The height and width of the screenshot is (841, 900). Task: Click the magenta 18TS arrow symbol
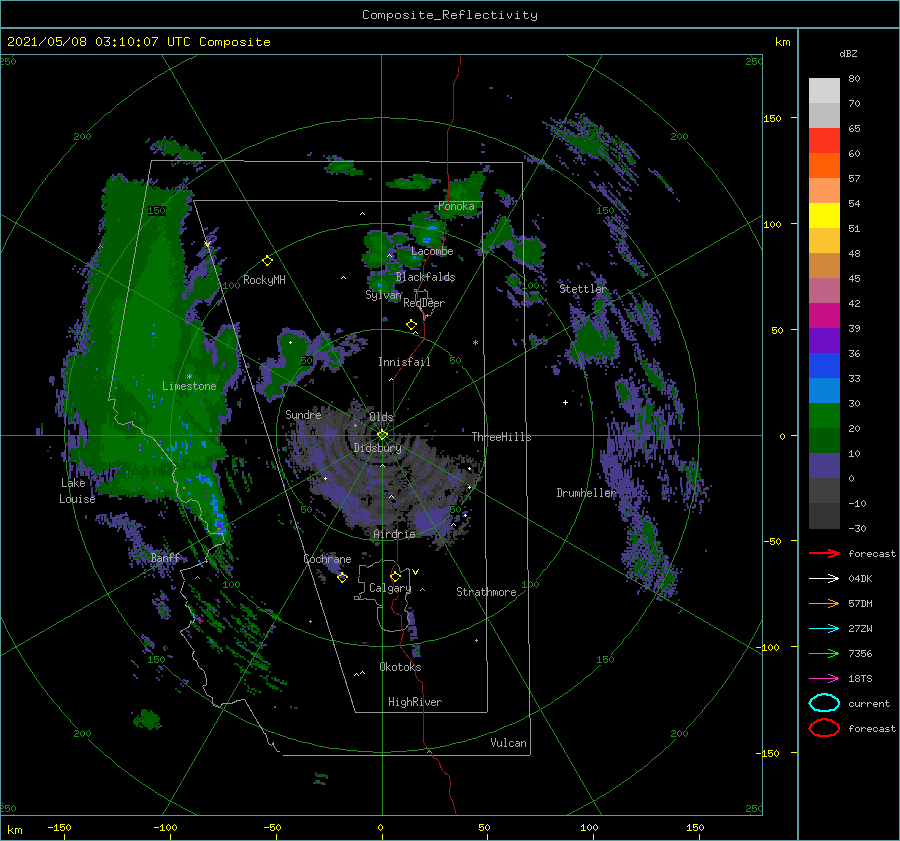point(824,679)
